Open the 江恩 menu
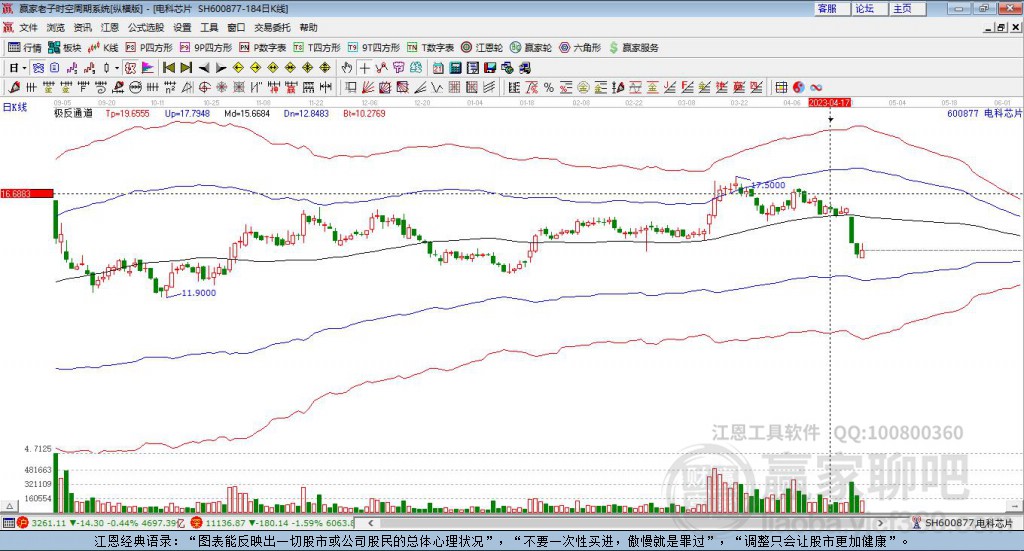Screen dimensions: 1024x551 [x=110, y=27]
